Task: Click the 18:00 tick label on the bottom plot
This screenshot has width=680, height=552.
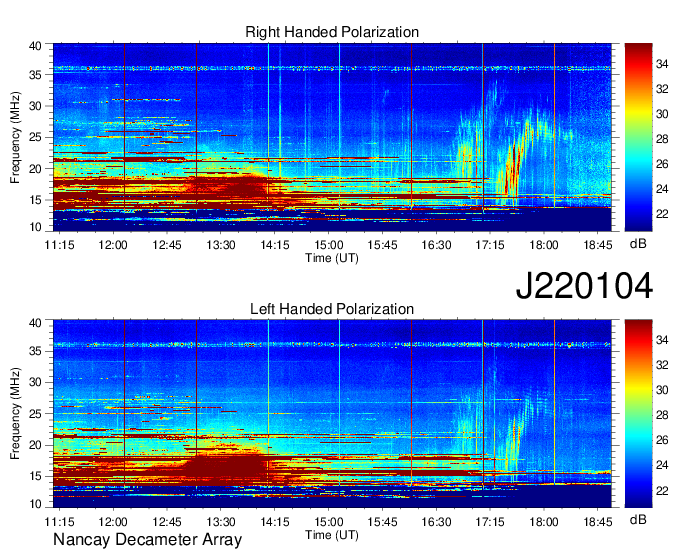Action: coord(544,522)
